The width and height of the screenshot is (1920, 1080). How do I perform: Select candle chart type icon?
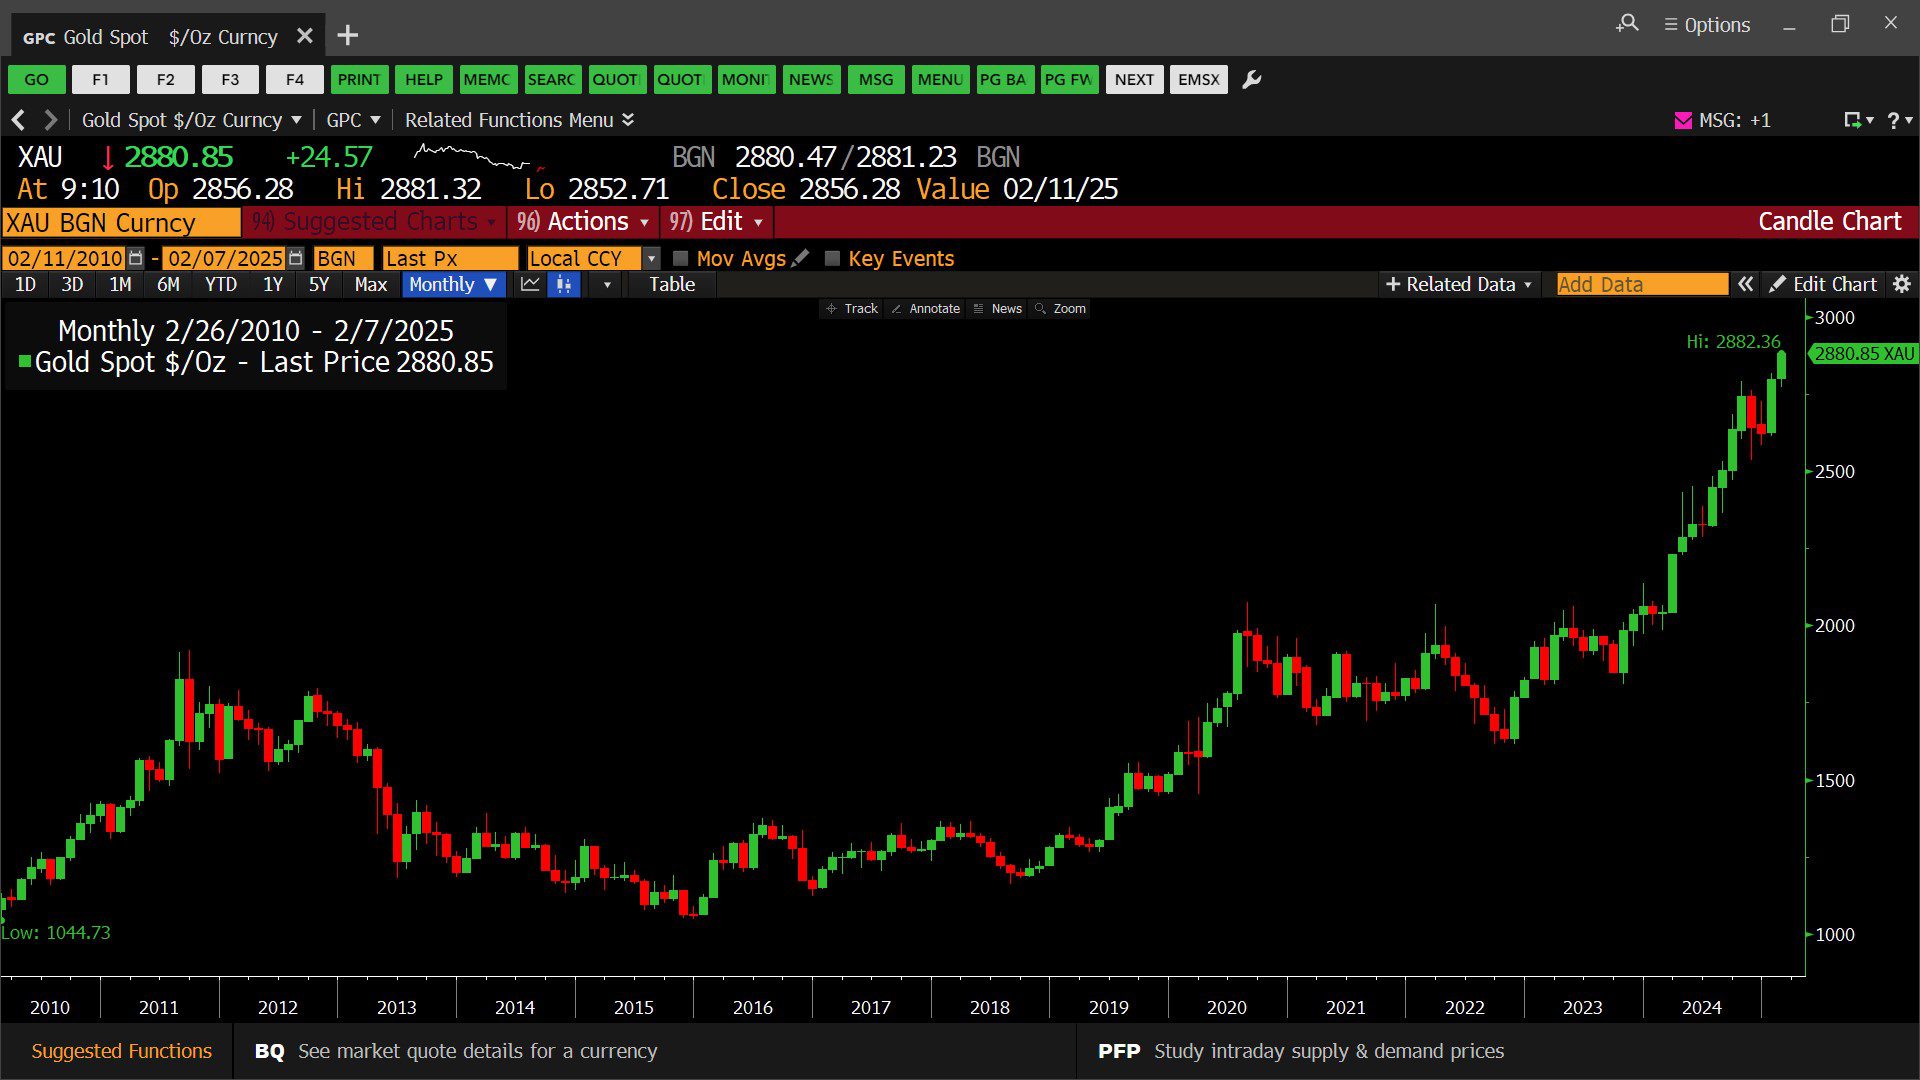tap(564, 285)
